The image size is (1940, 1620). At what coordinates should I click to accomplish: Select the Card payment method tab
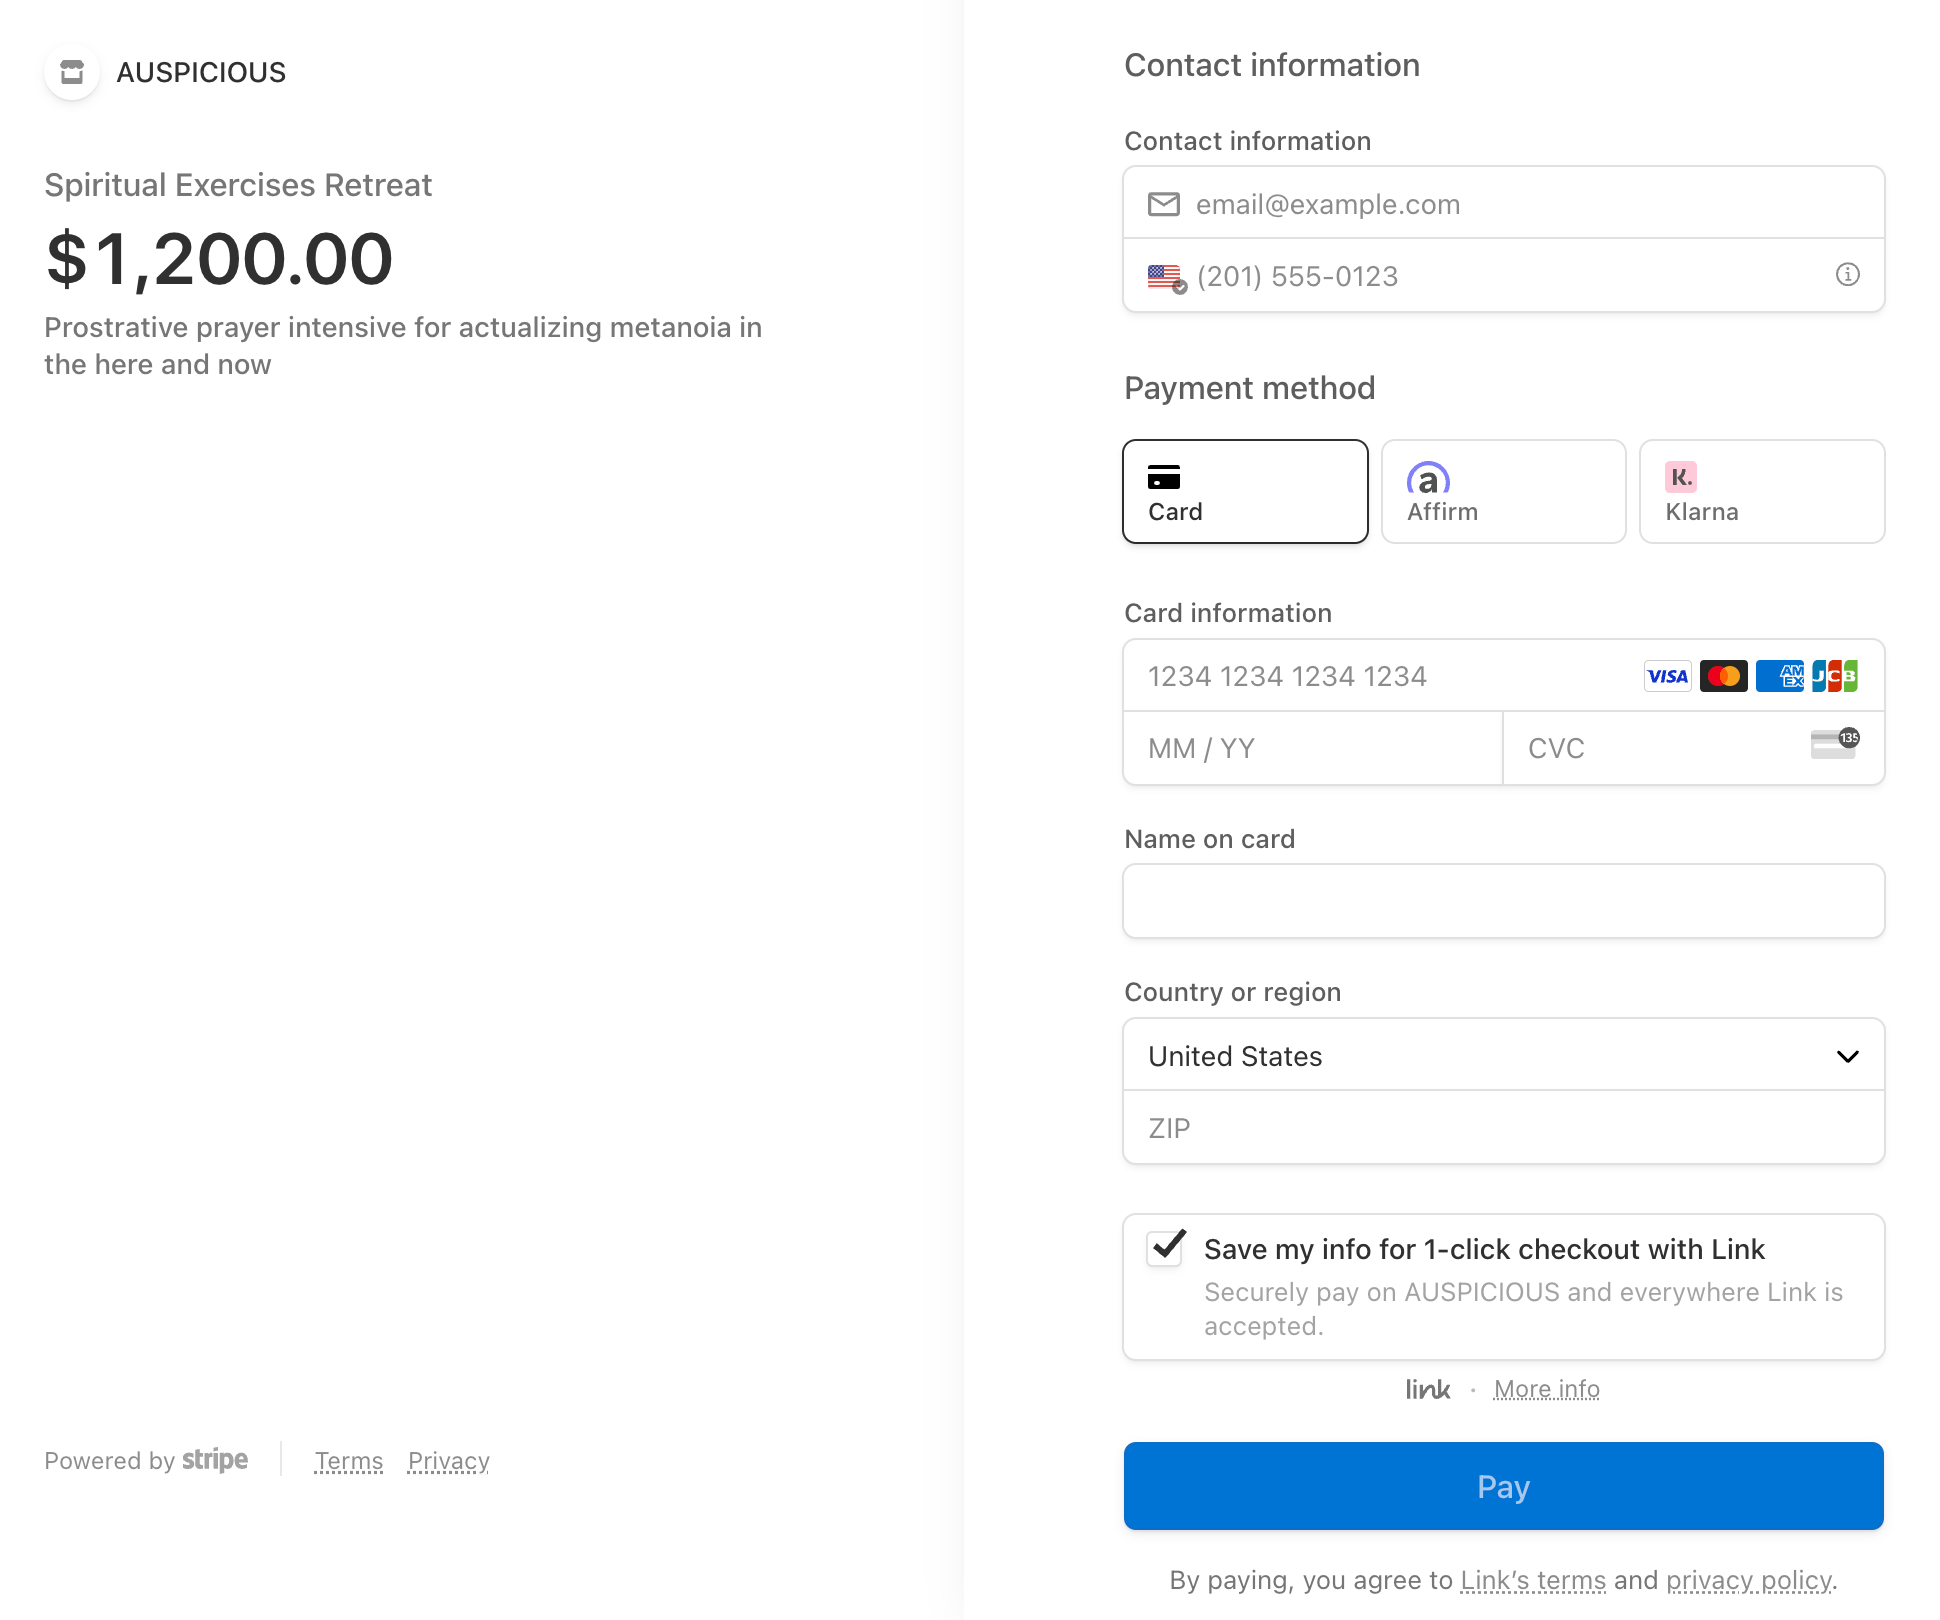point(1245,492)
